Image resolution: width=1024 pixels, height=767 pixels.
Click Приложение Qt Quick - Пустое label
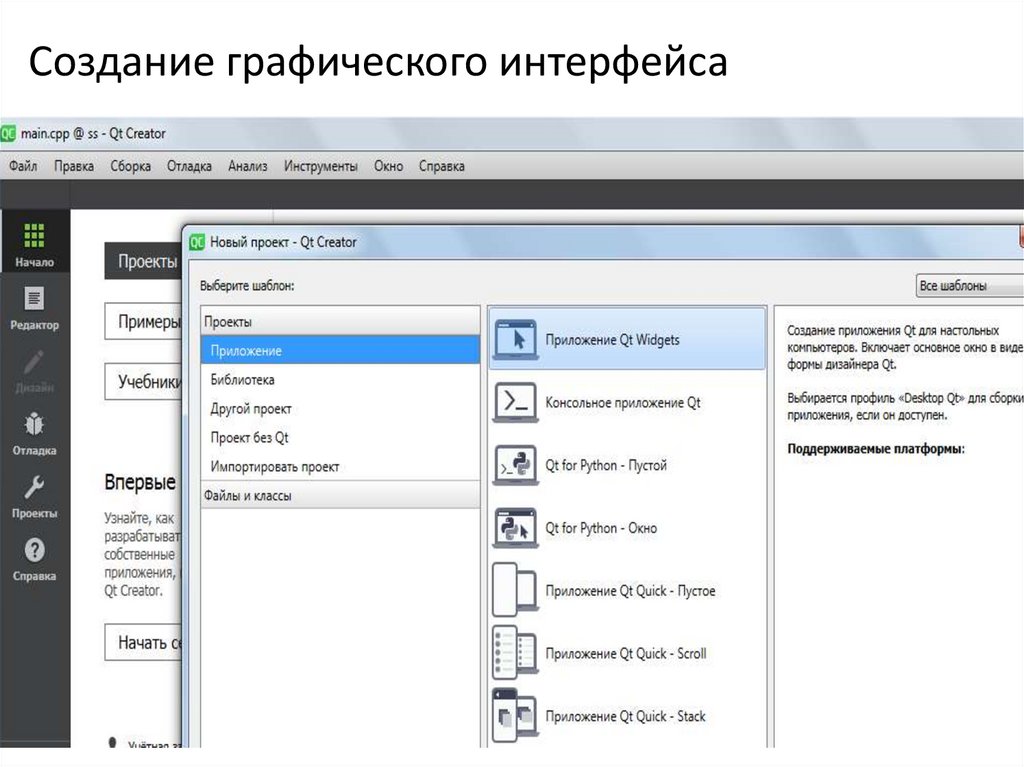tap(630, 591)
